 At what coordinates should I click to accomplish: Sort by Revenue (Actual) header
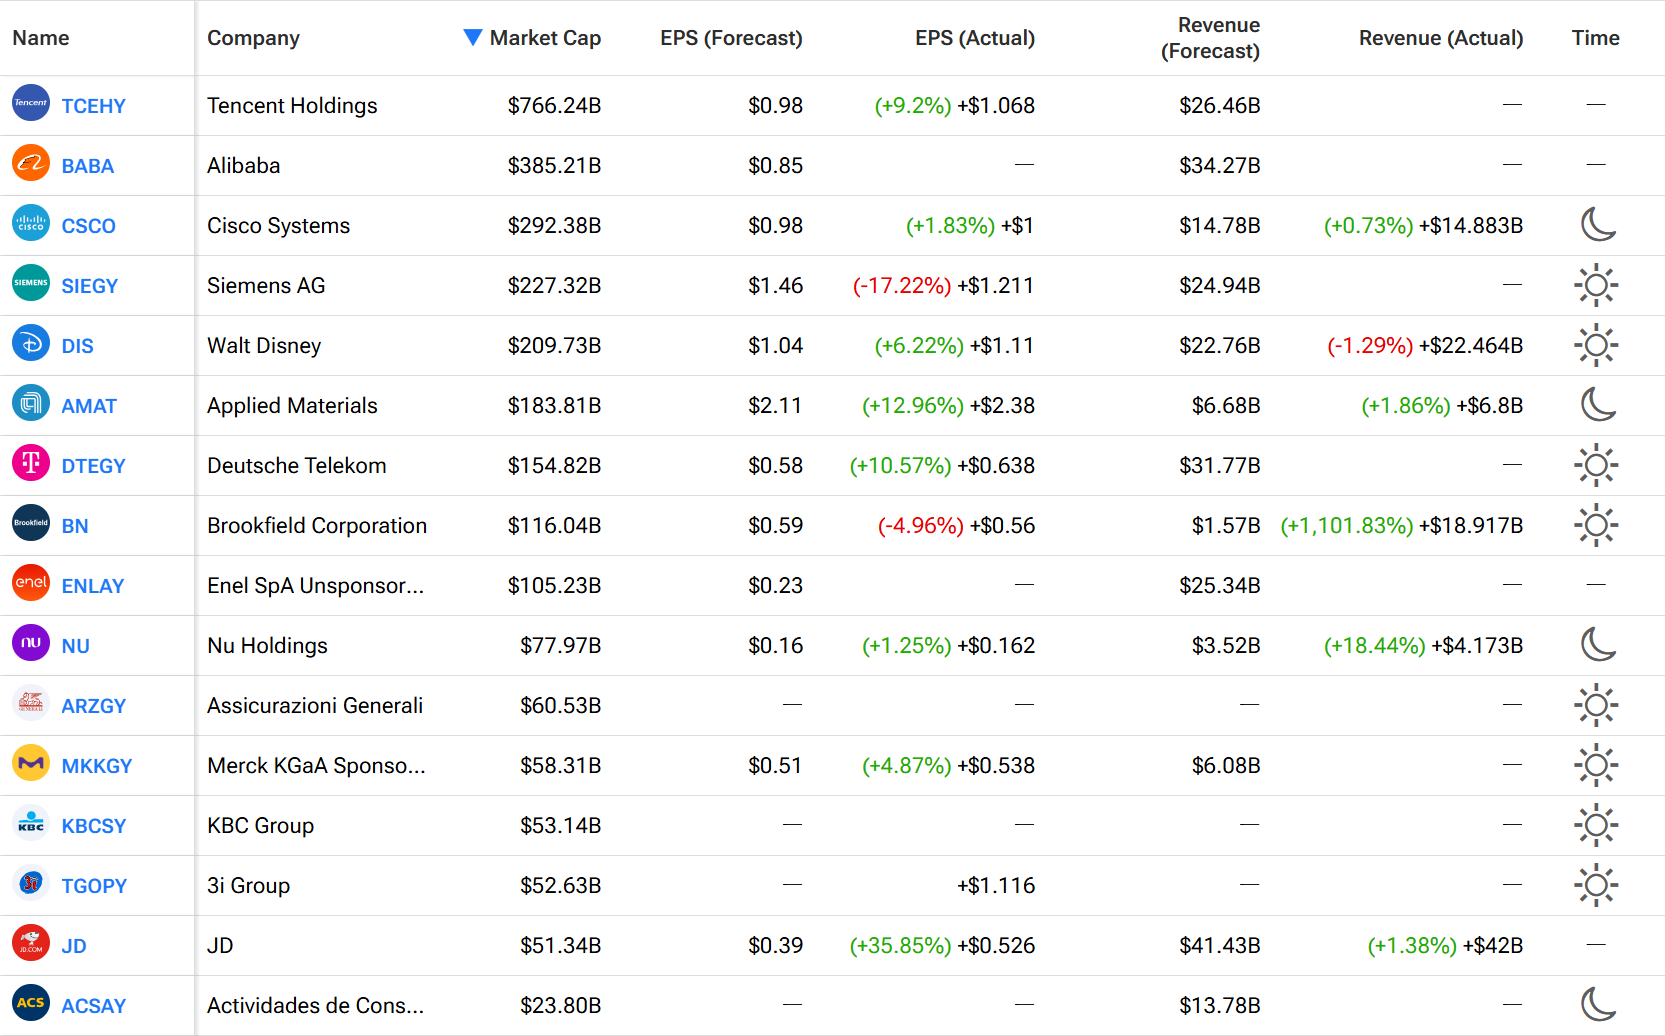pos(1441,38)
